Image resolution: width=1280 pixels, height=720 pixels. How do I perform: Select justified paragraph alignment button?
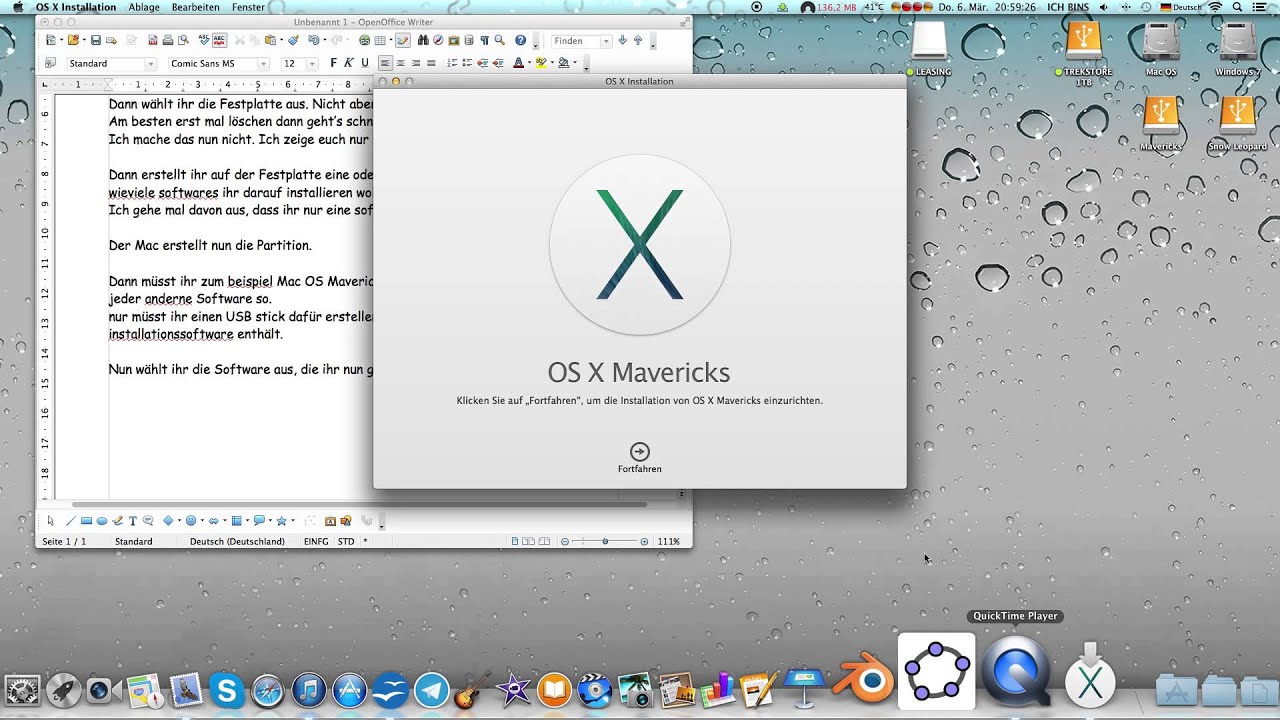431,63
